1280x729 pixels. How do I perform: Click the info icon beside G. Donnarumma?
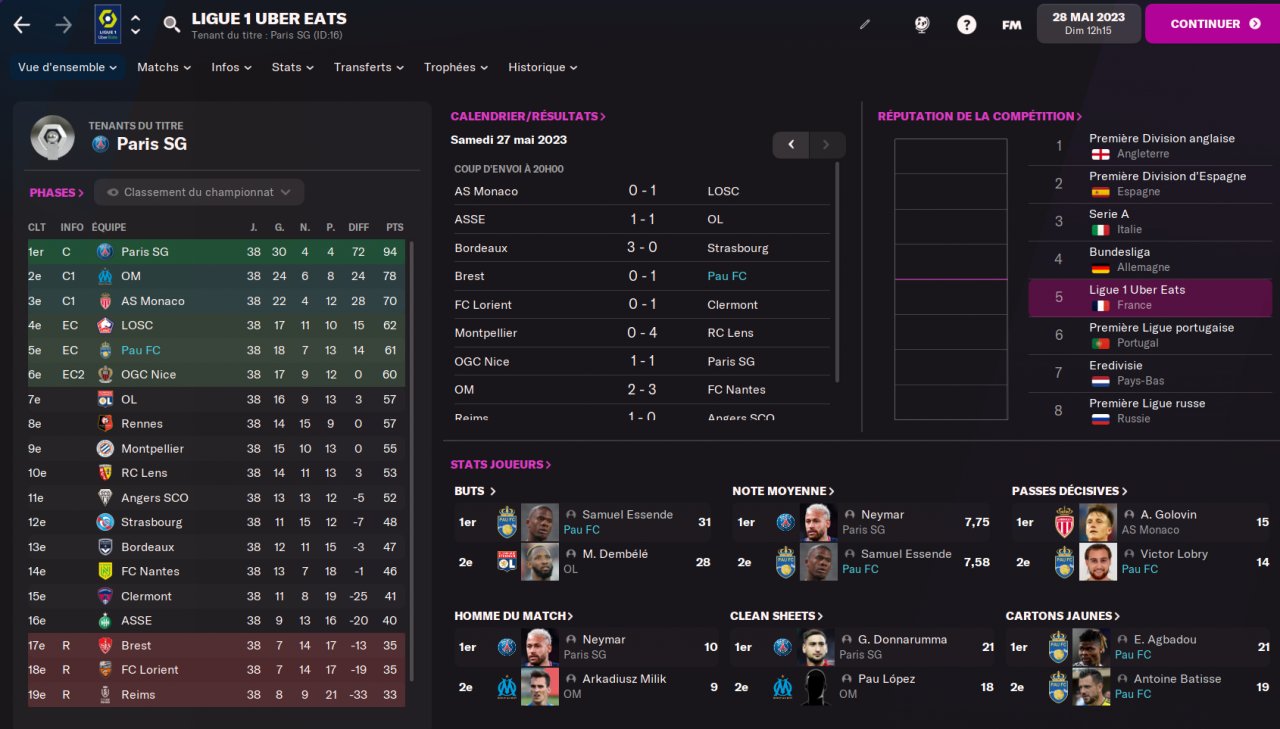(x=848, y=640)
